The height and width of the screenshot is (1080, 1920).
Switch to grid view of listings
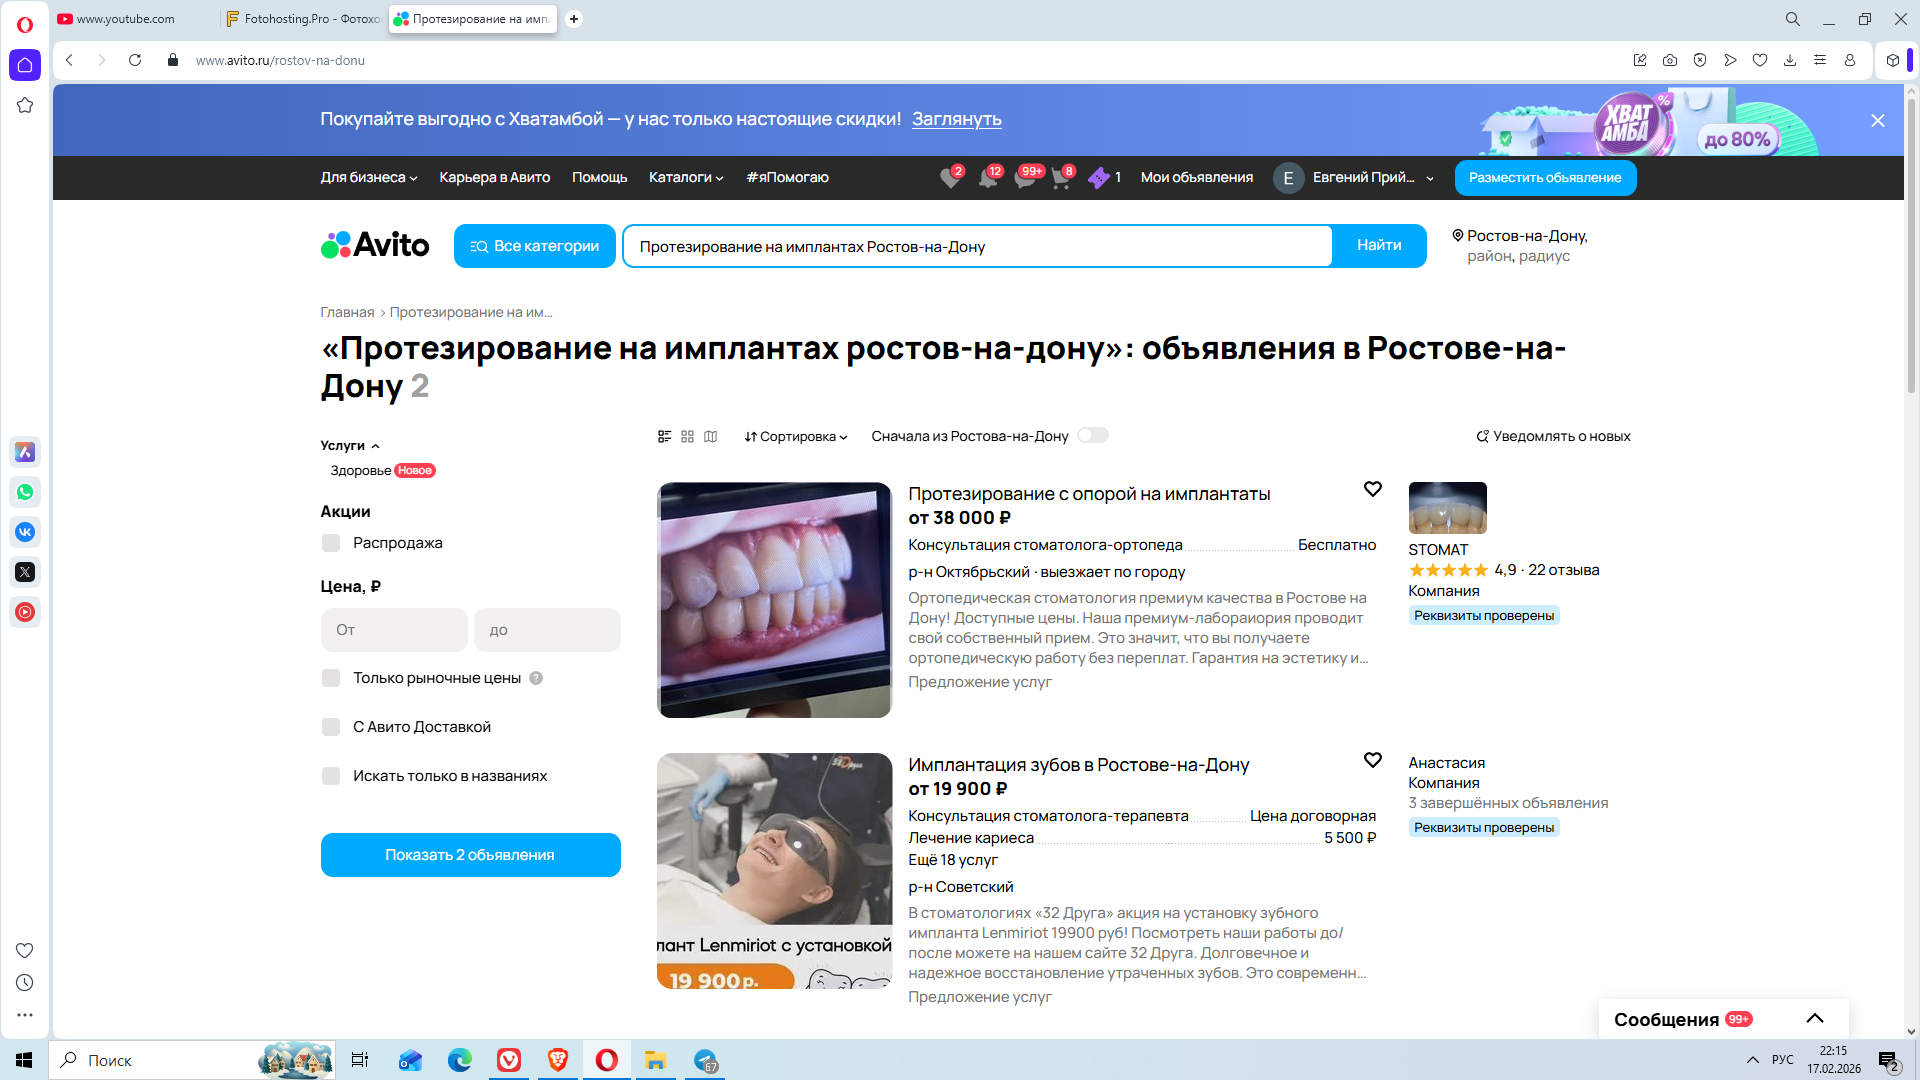[687, 437]
